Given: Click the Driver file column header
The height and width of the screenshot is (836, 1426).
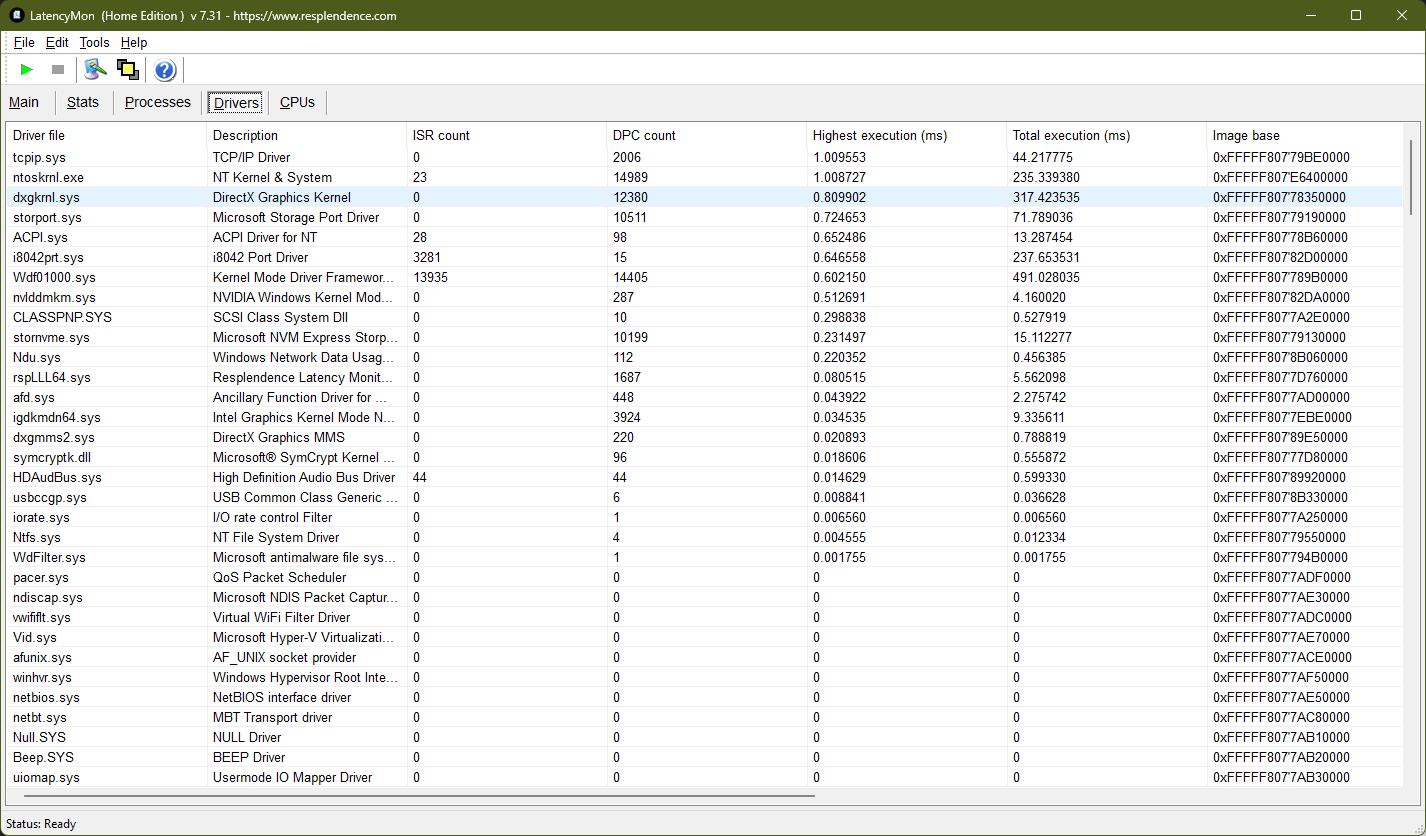Looking at the screenshot, I should (39, 135).
